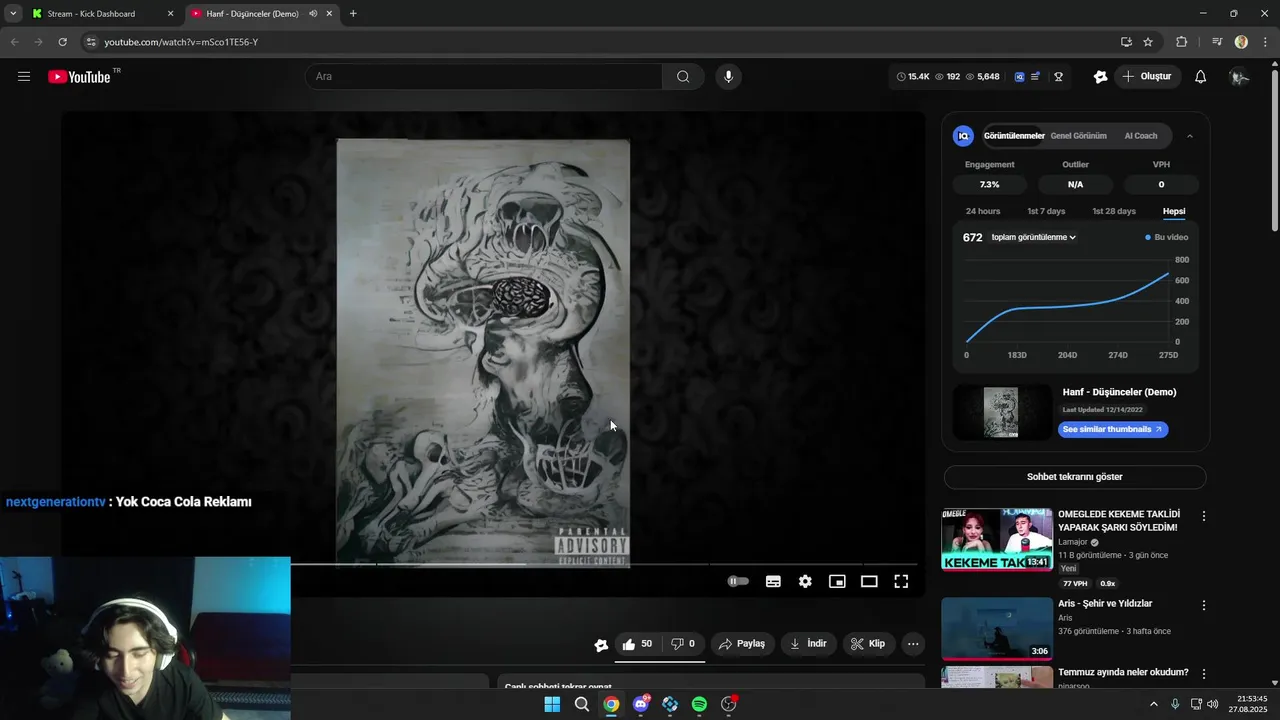Switch to the miniplayer
Image resolution: width=1280 pixels, height=720 pixels.
[837, 581]
